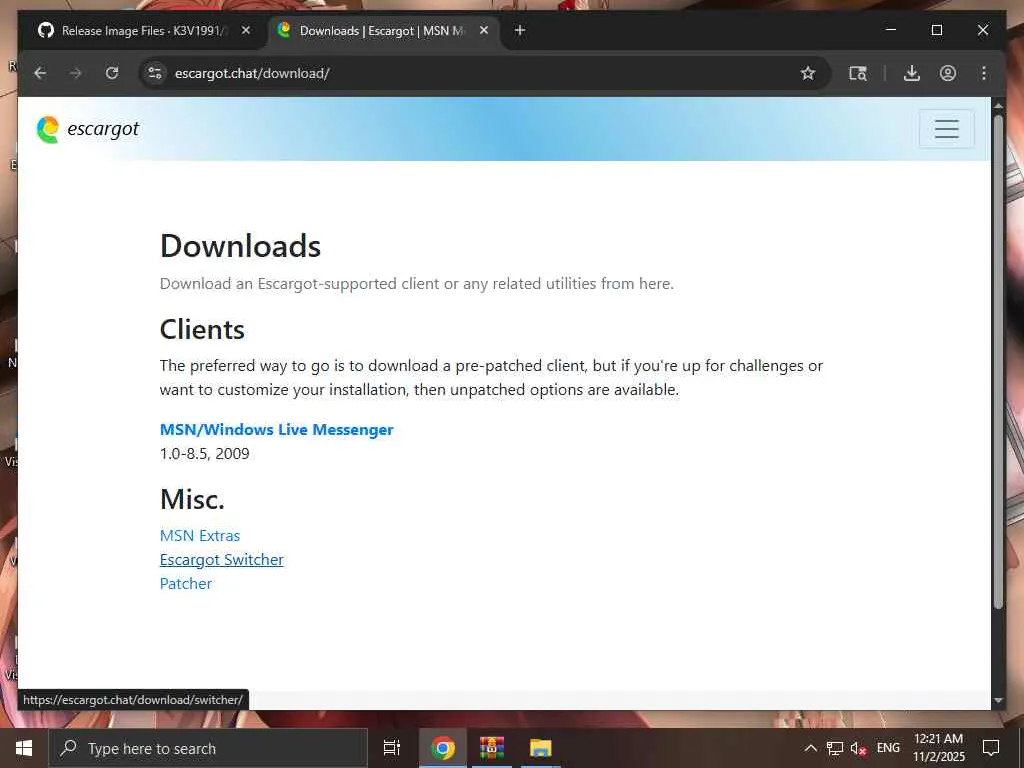Click the scrollbar up arrow
Screen dimensions: 1024x768
click(998, 104)
